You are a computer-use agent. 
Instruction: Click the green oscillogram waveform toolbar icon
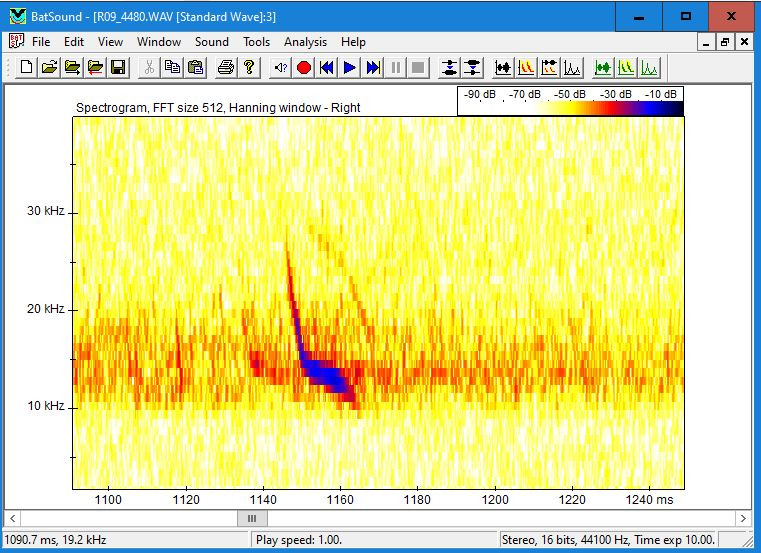[x=603, y=67]
